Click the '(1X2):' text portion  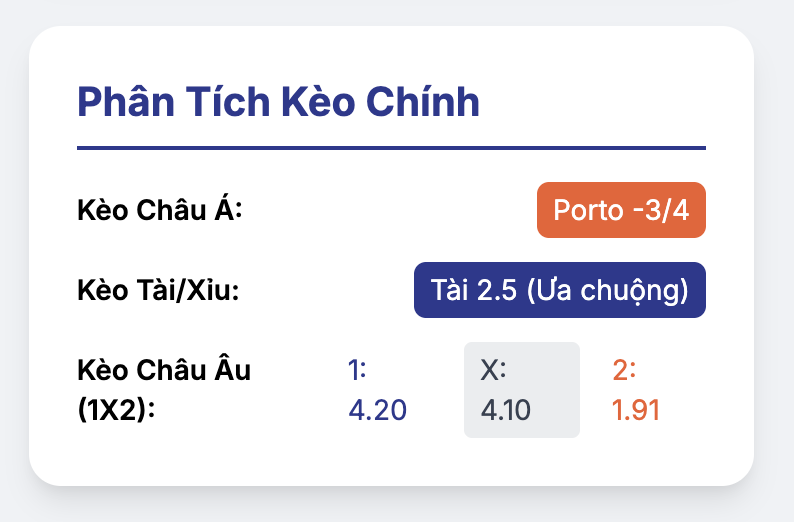[x=116, y=410]
